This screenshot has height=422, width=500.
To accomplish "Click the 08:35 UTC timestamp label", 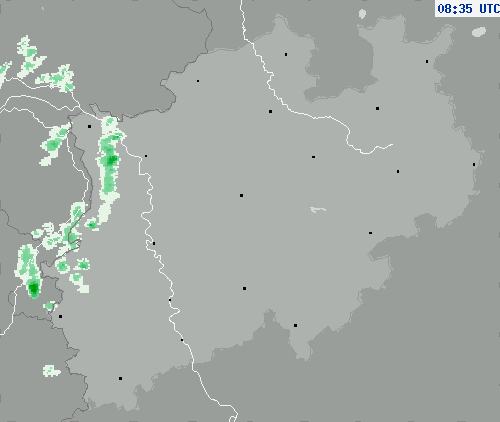I will 468,8.
